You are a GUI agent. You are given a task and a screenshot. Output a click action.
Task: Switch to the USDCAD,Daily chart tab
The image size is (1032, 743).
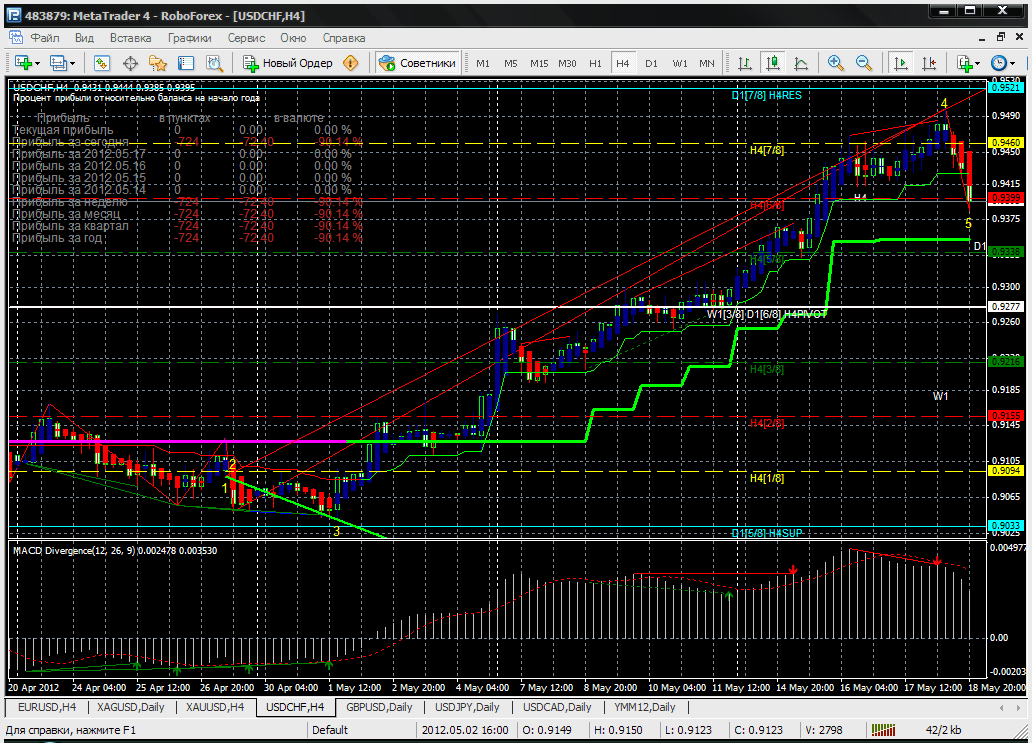pos(557,707)
